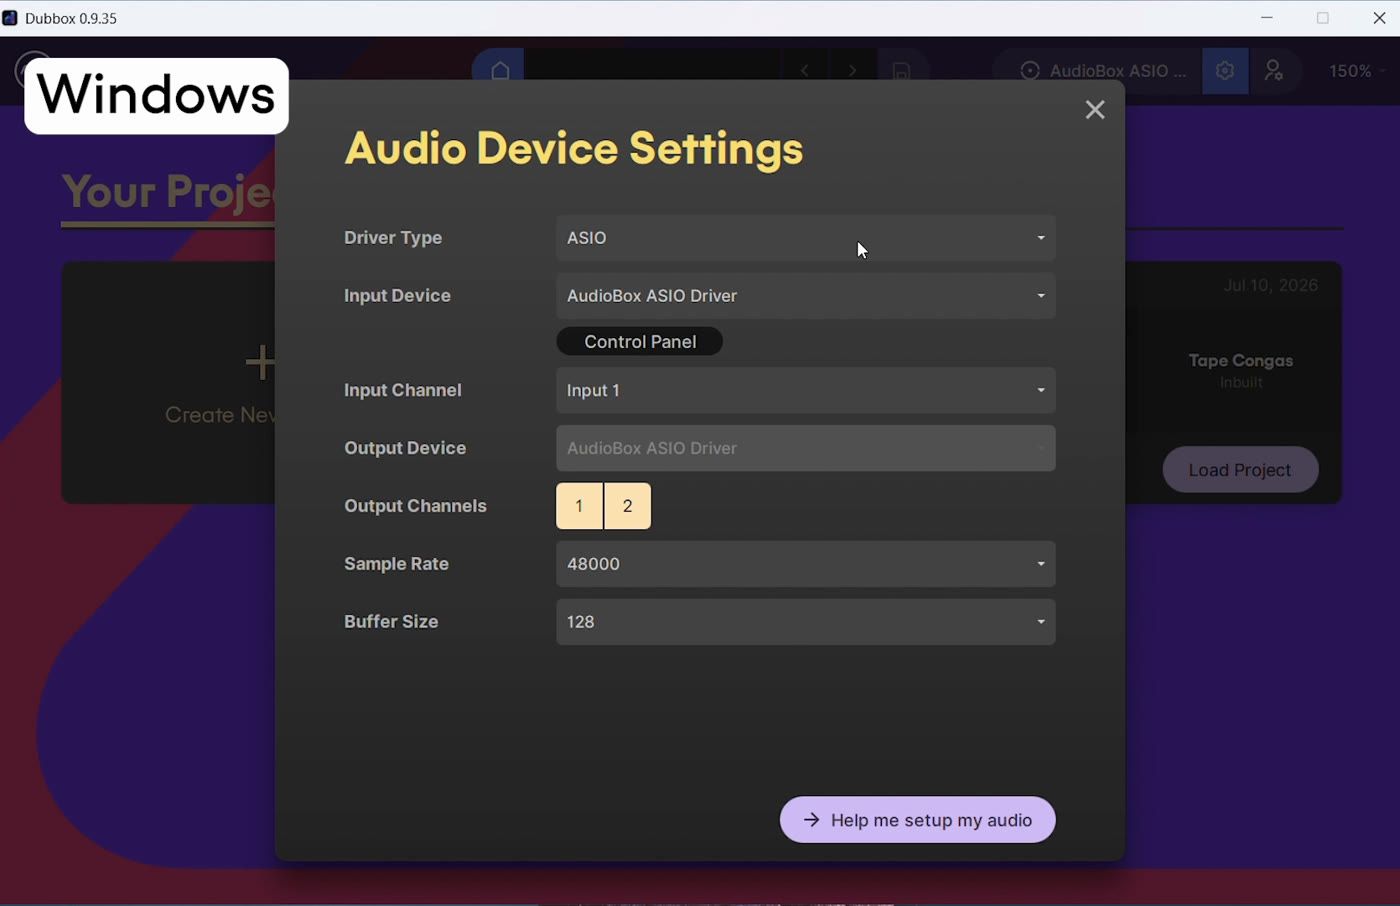Click the audio settings gear icon
The image size is (1400, 906).
coord(1225,71)
